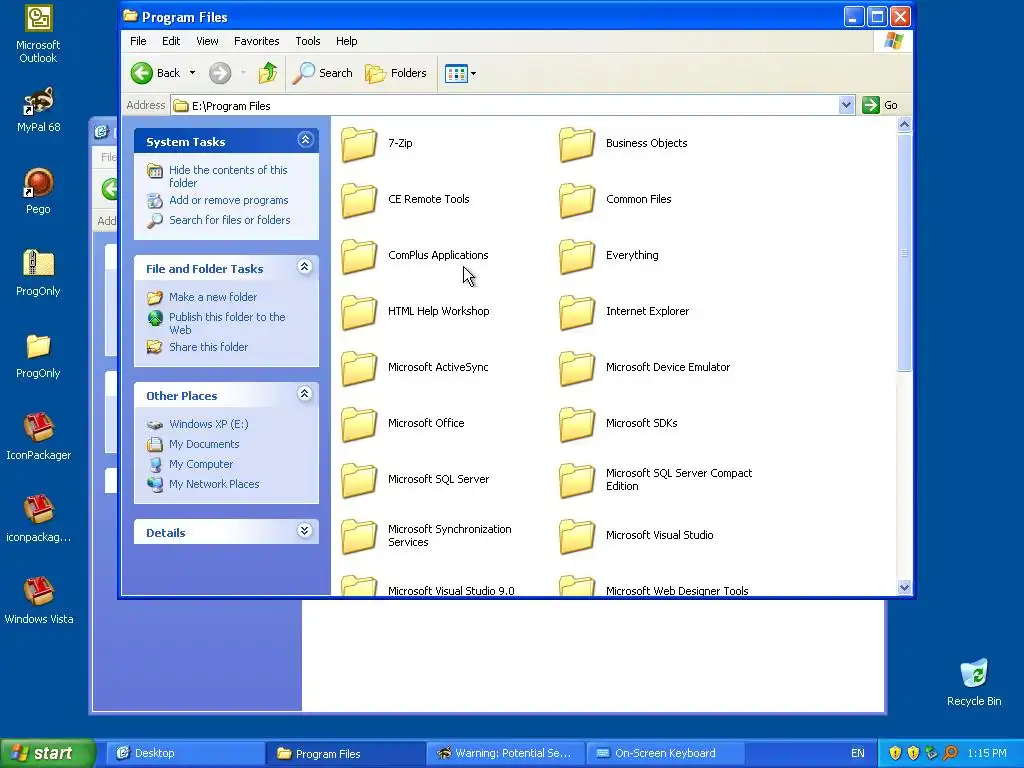Open the Back history dropdown arrow
The height and width of the screenshot is (768, 1024).
192,73
